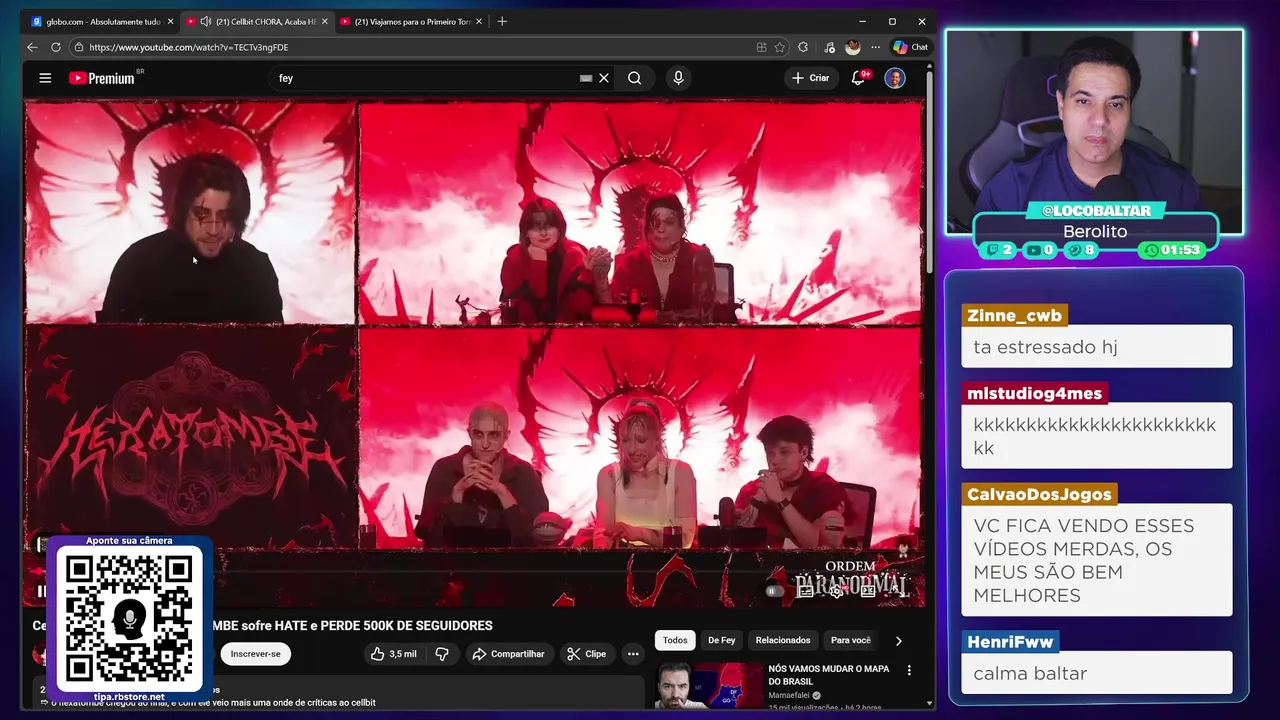This screenshot has width=1280, height=720.
Task: Toggle the autoplay switch in player
Action: 773,591
